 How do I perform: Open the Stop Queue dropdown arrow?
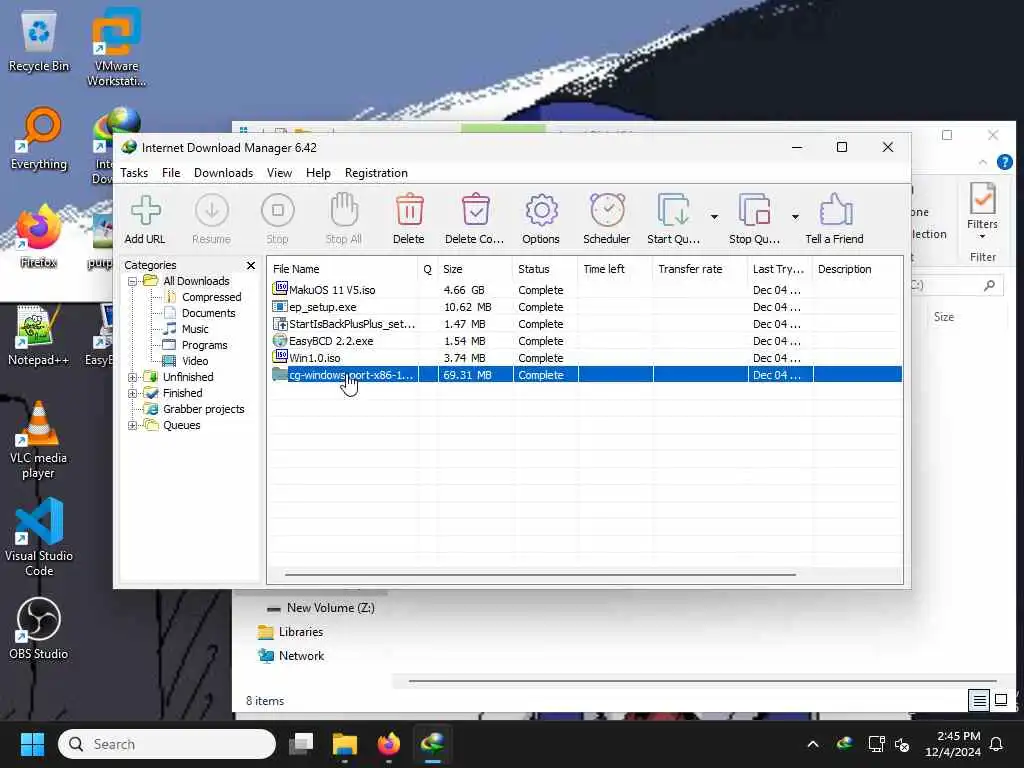795,217
